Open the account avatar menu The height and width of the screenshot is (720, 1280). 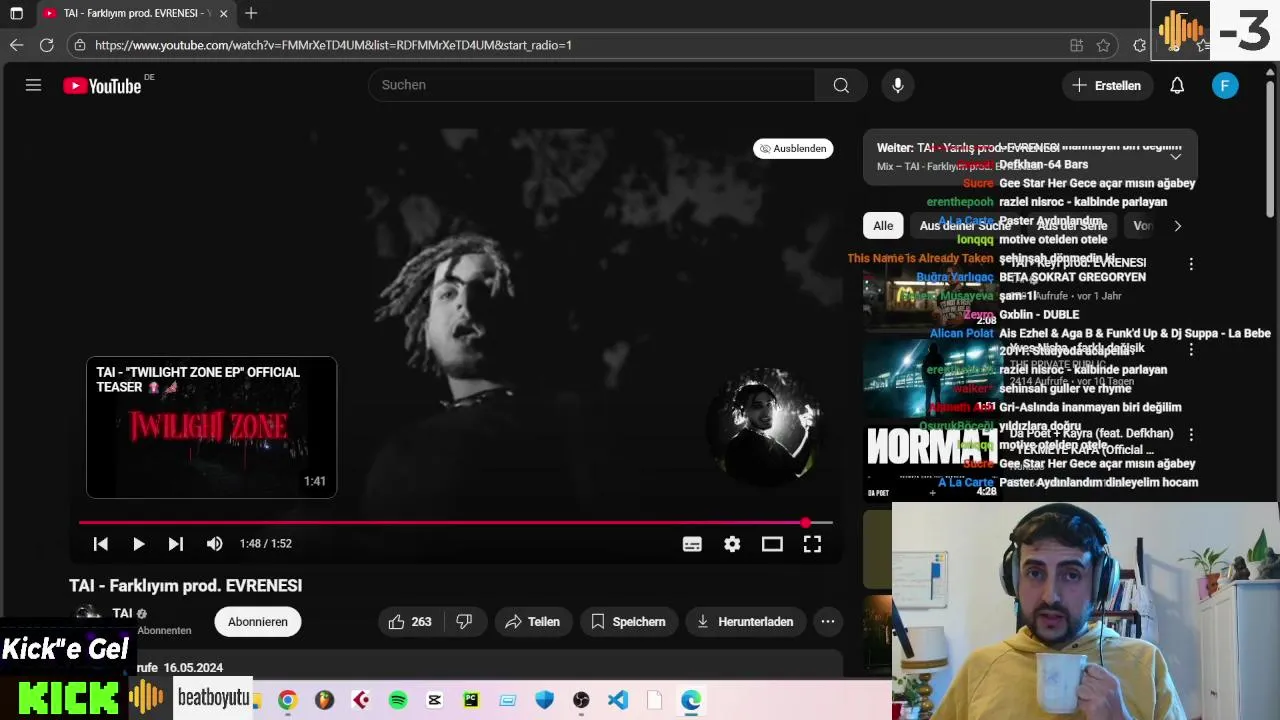pyautogui.click(x=1225, y=85)
